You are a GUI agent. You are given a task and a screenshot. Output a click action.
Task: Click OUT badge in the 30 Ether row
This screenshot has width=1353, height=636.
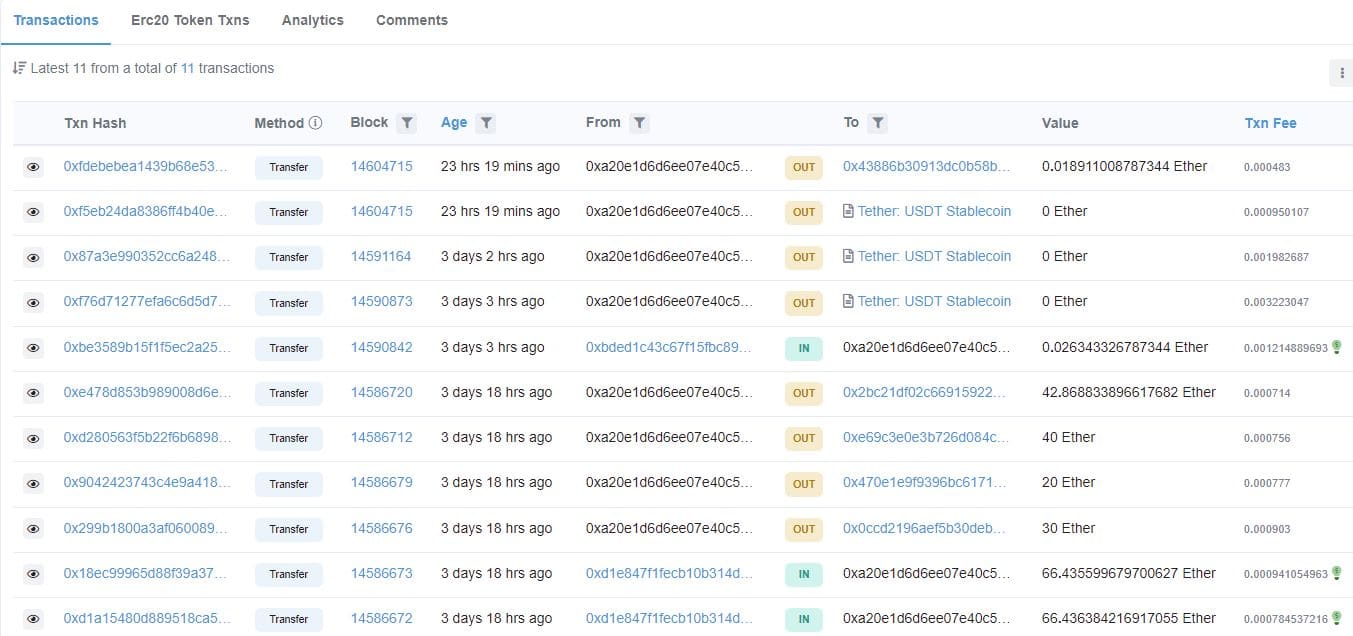(804, 529)
